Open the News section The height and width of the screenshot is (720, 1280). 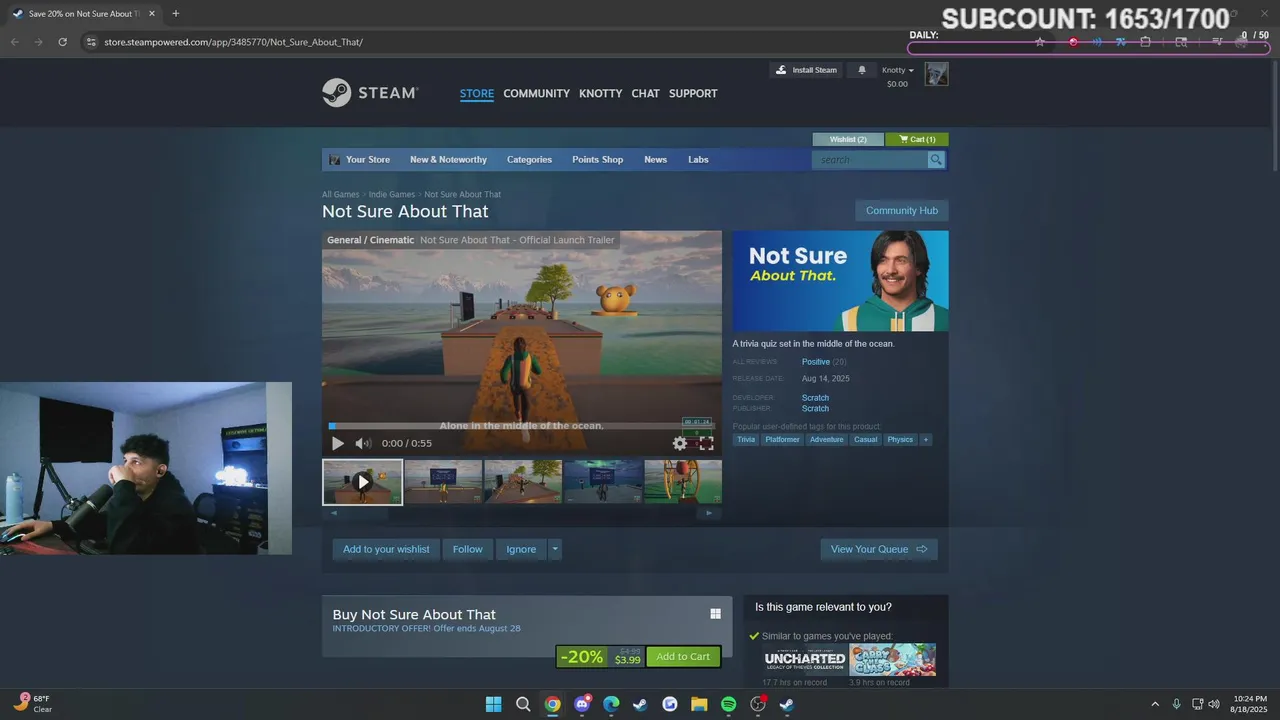point(655,160)
